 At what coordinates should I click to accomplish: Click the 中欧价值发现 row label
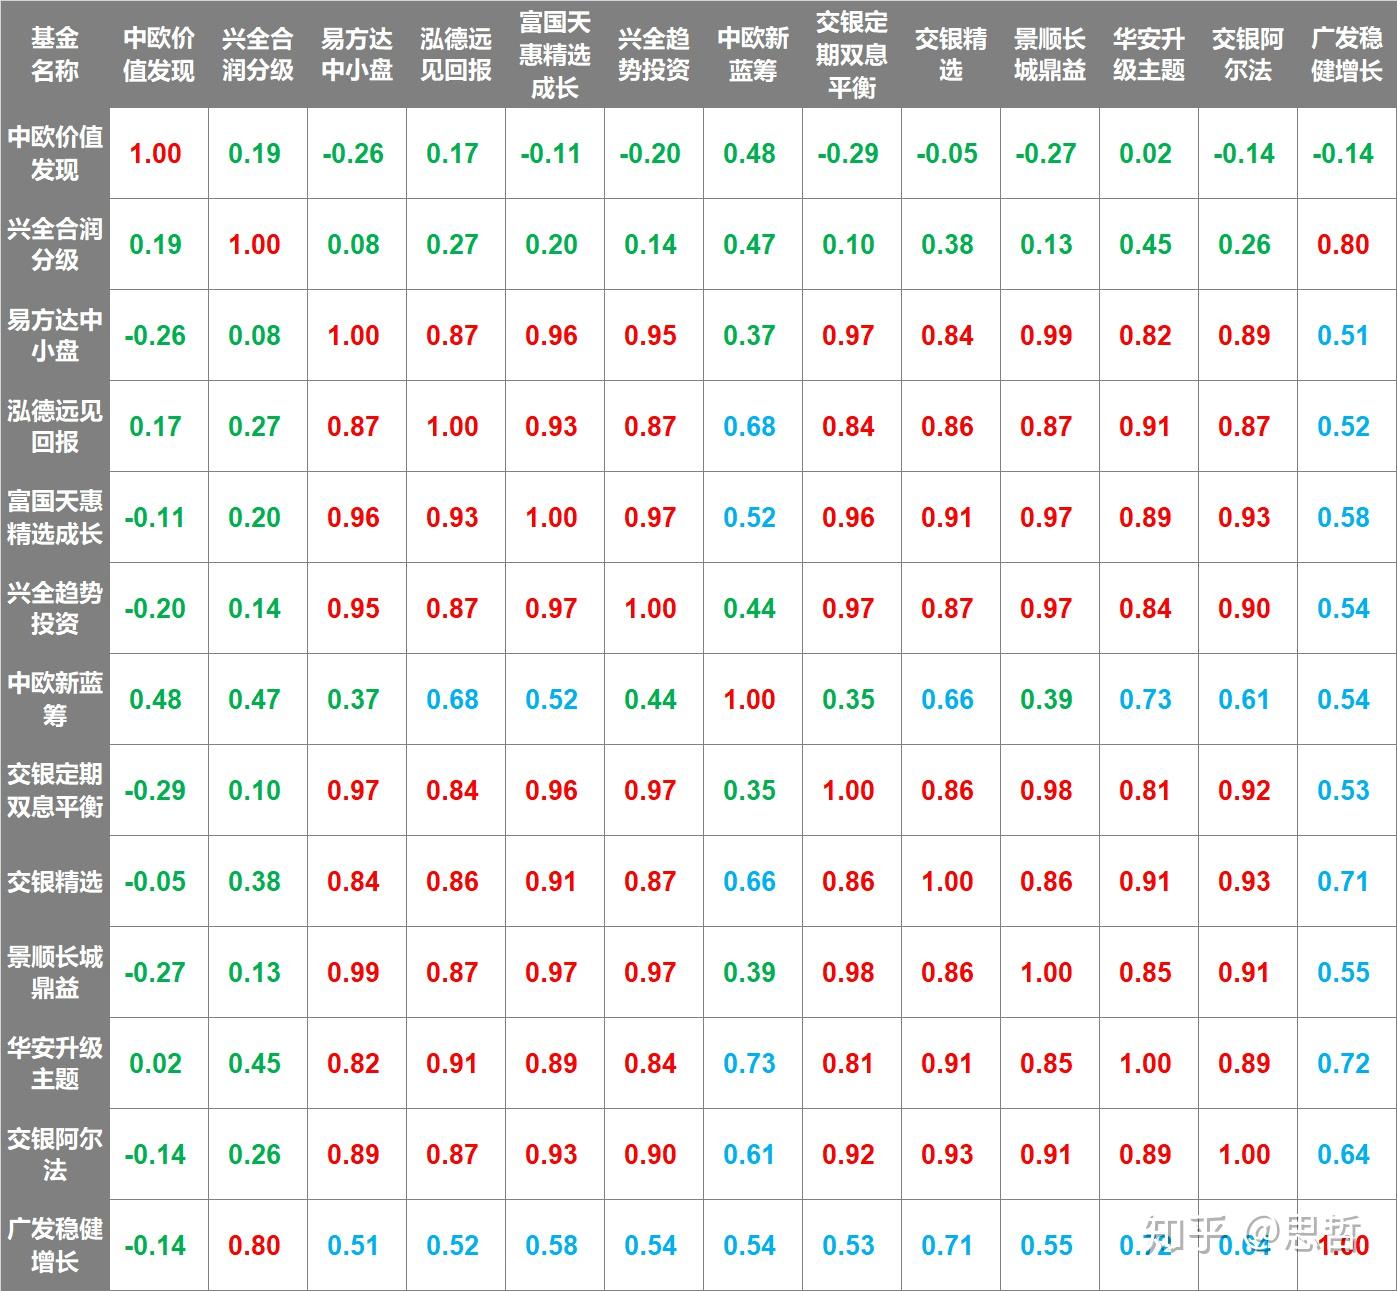click(54, 153)
